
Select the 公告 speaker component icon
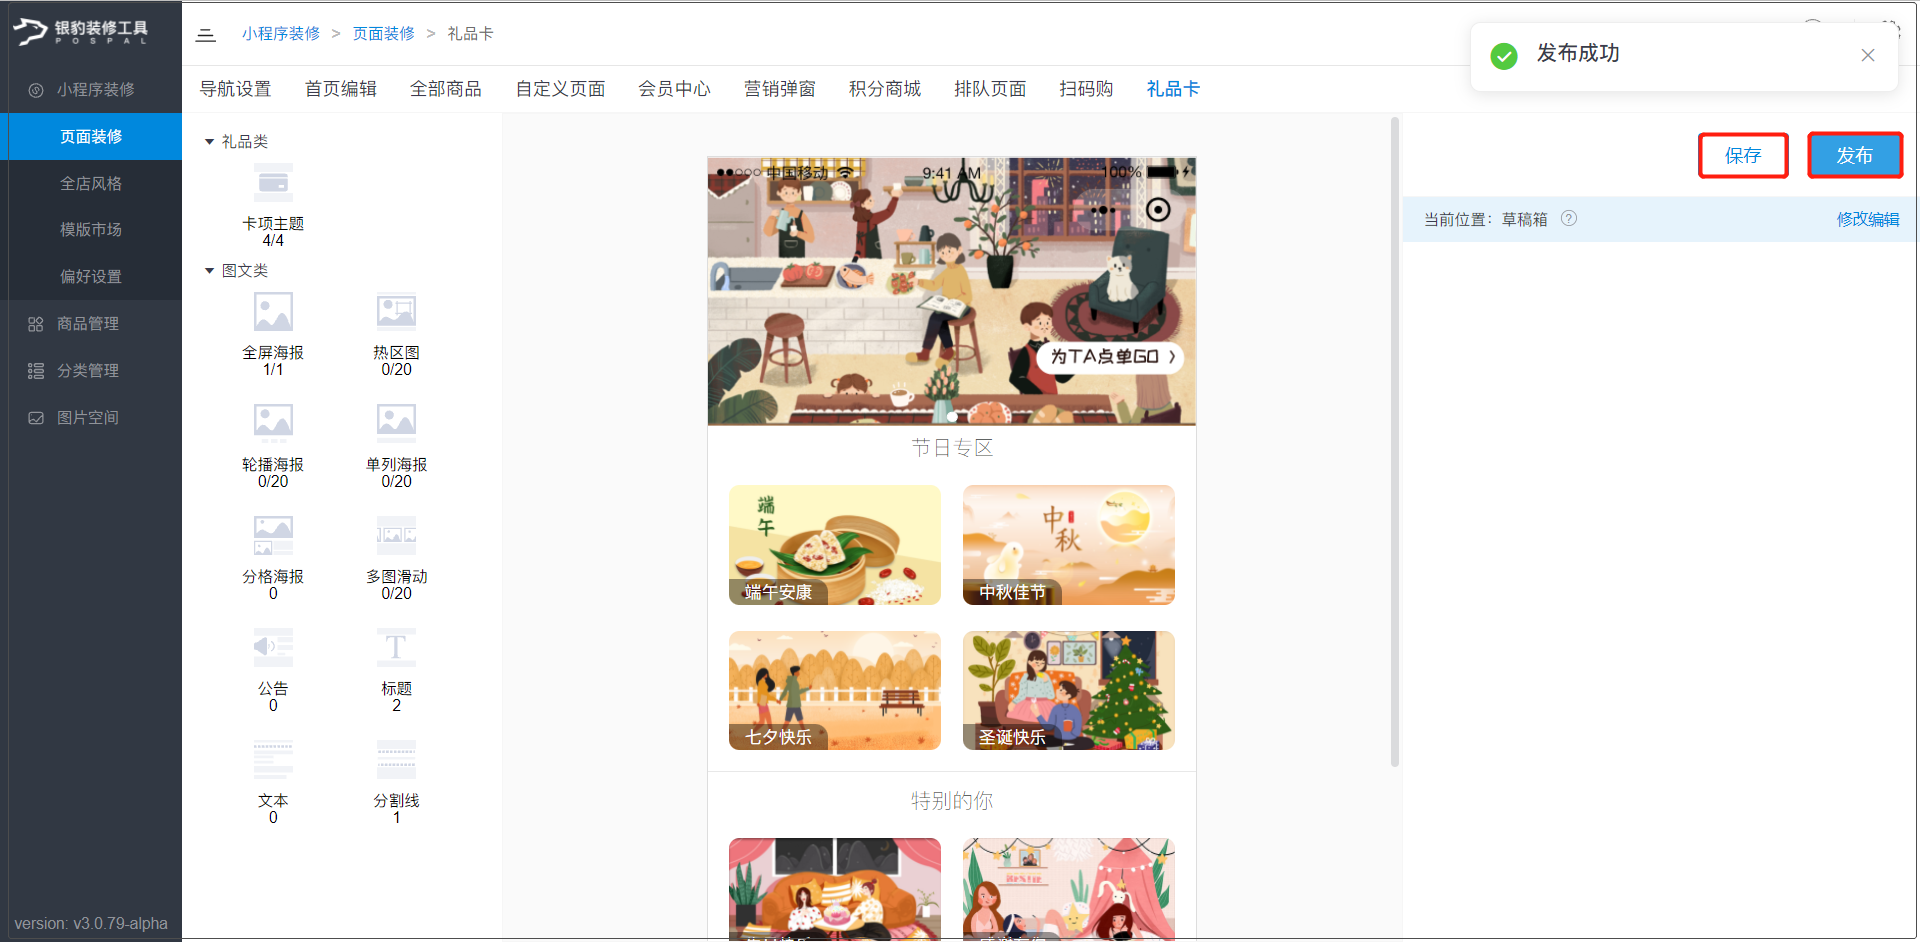pos(273,647)
